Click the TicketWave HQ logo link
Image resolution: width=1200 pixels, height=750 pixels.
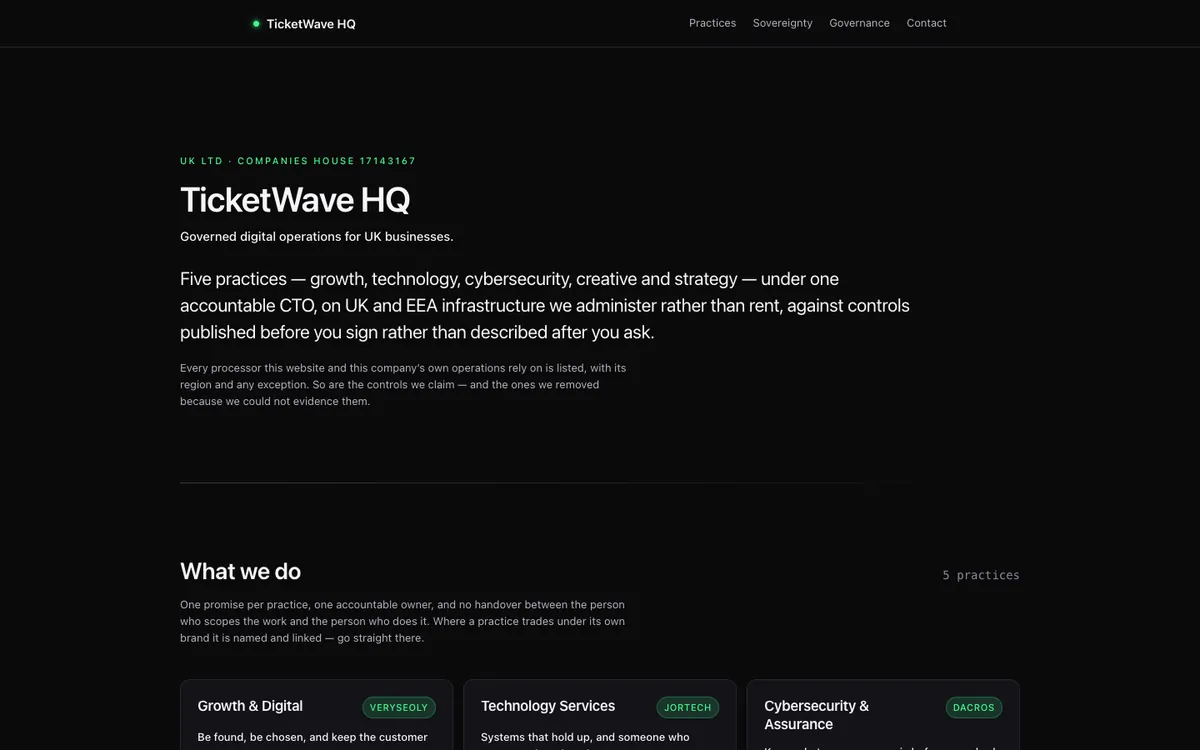304,24
